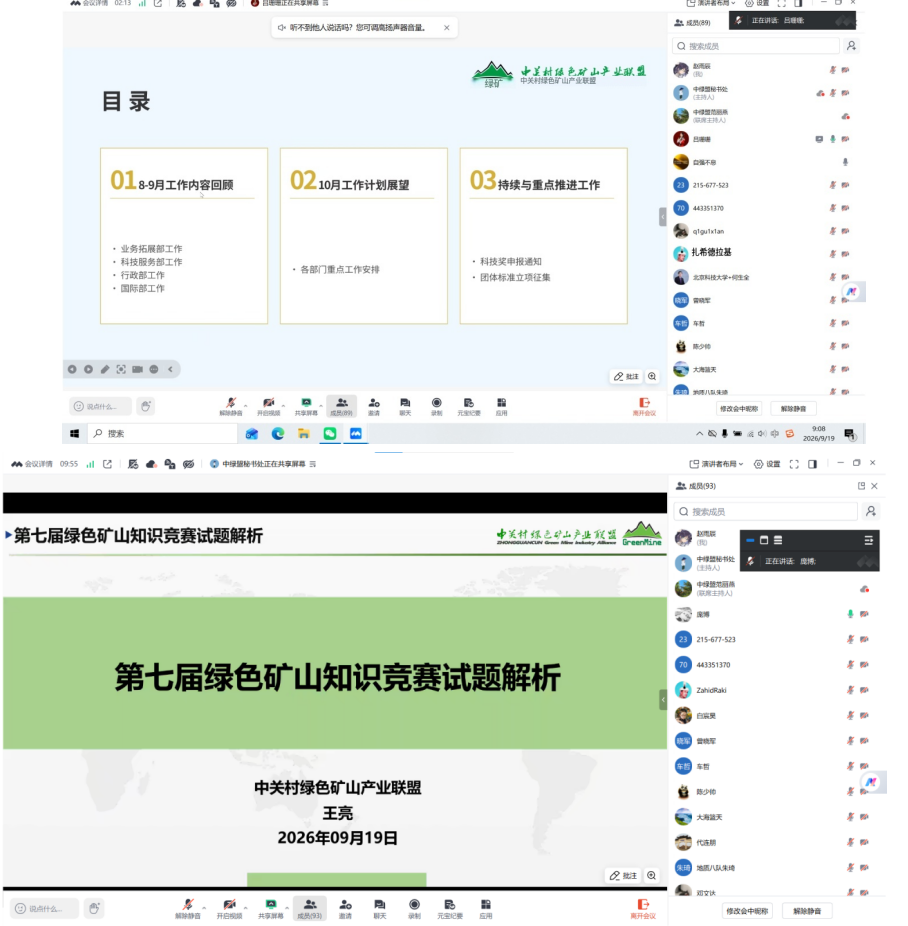908x926 pixels.
Task: Click Windows taskbar 搜索 box
Action: pos(163,433)
